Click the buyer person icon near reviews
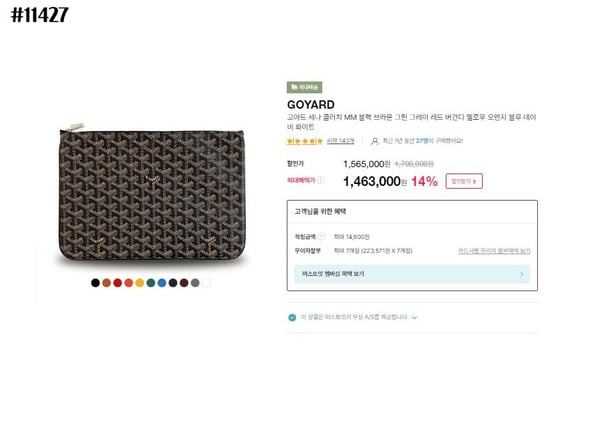This screenshot has width=600, height=427. [x=374, y=141]
